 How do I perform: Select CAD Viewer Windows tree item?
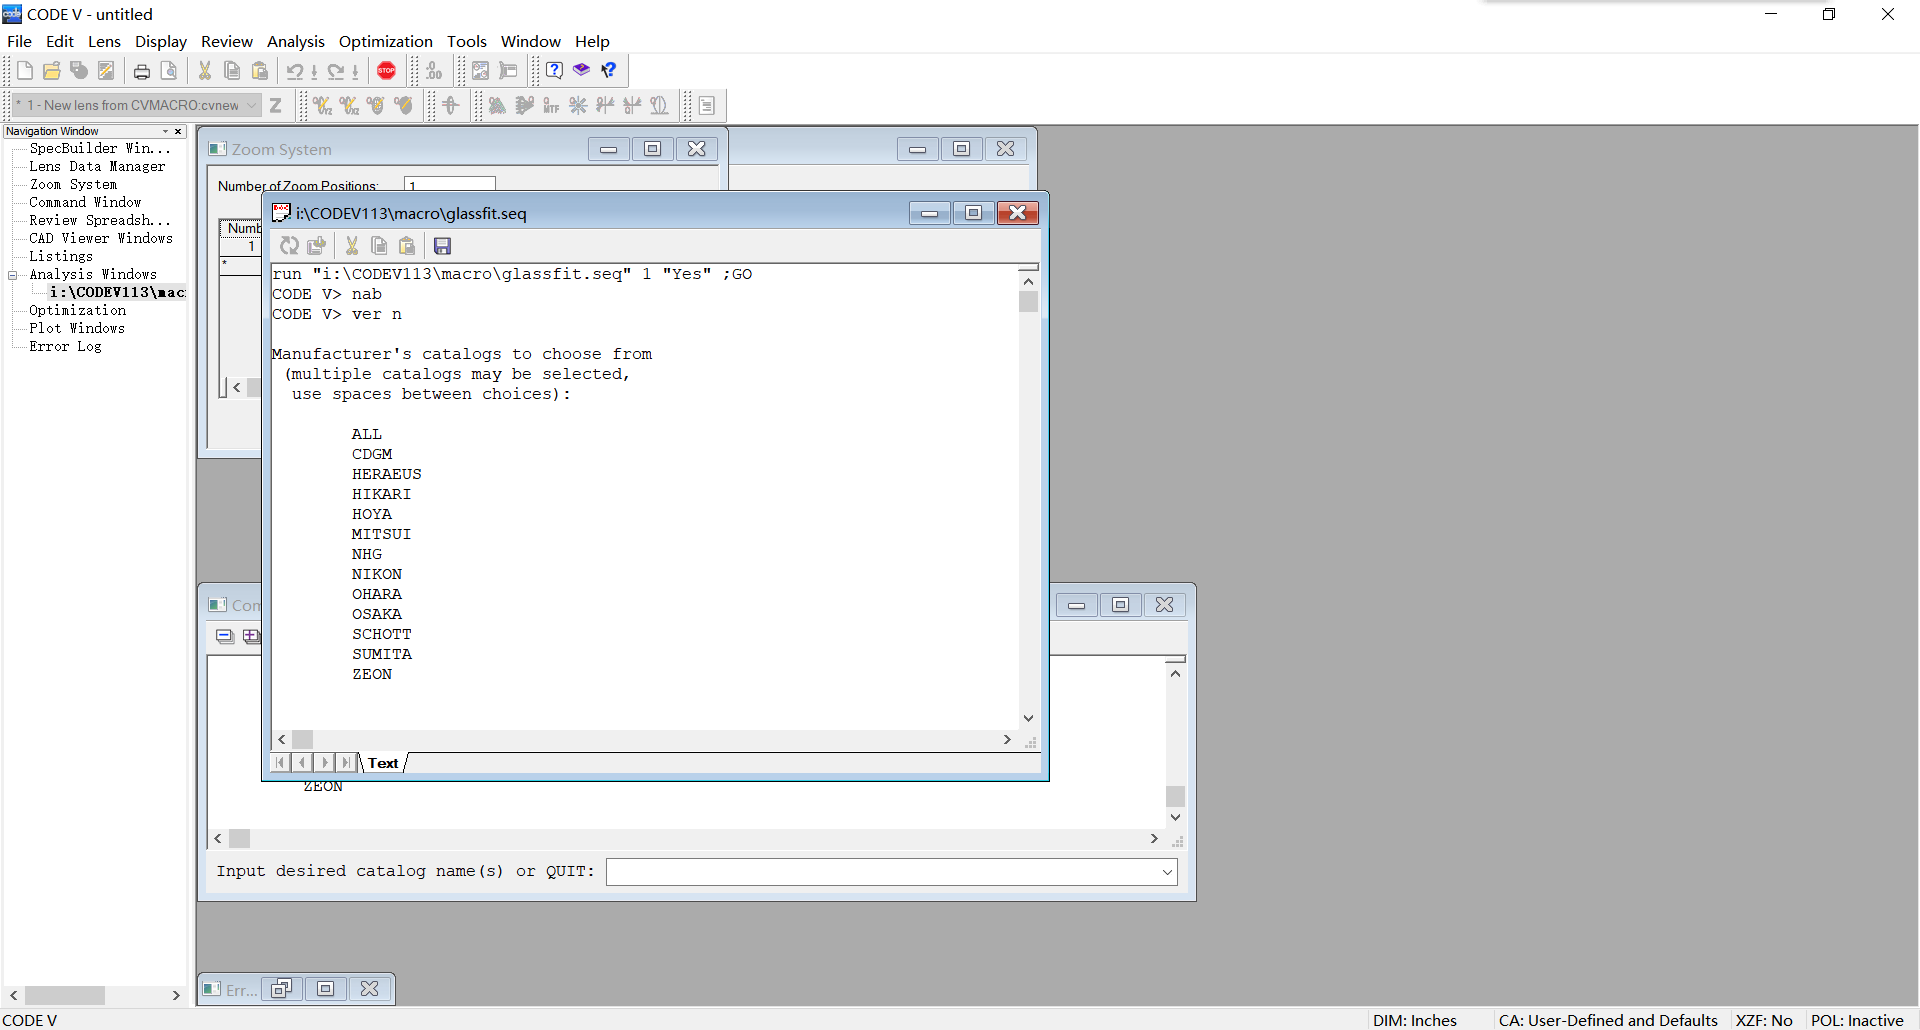(101, 239)
